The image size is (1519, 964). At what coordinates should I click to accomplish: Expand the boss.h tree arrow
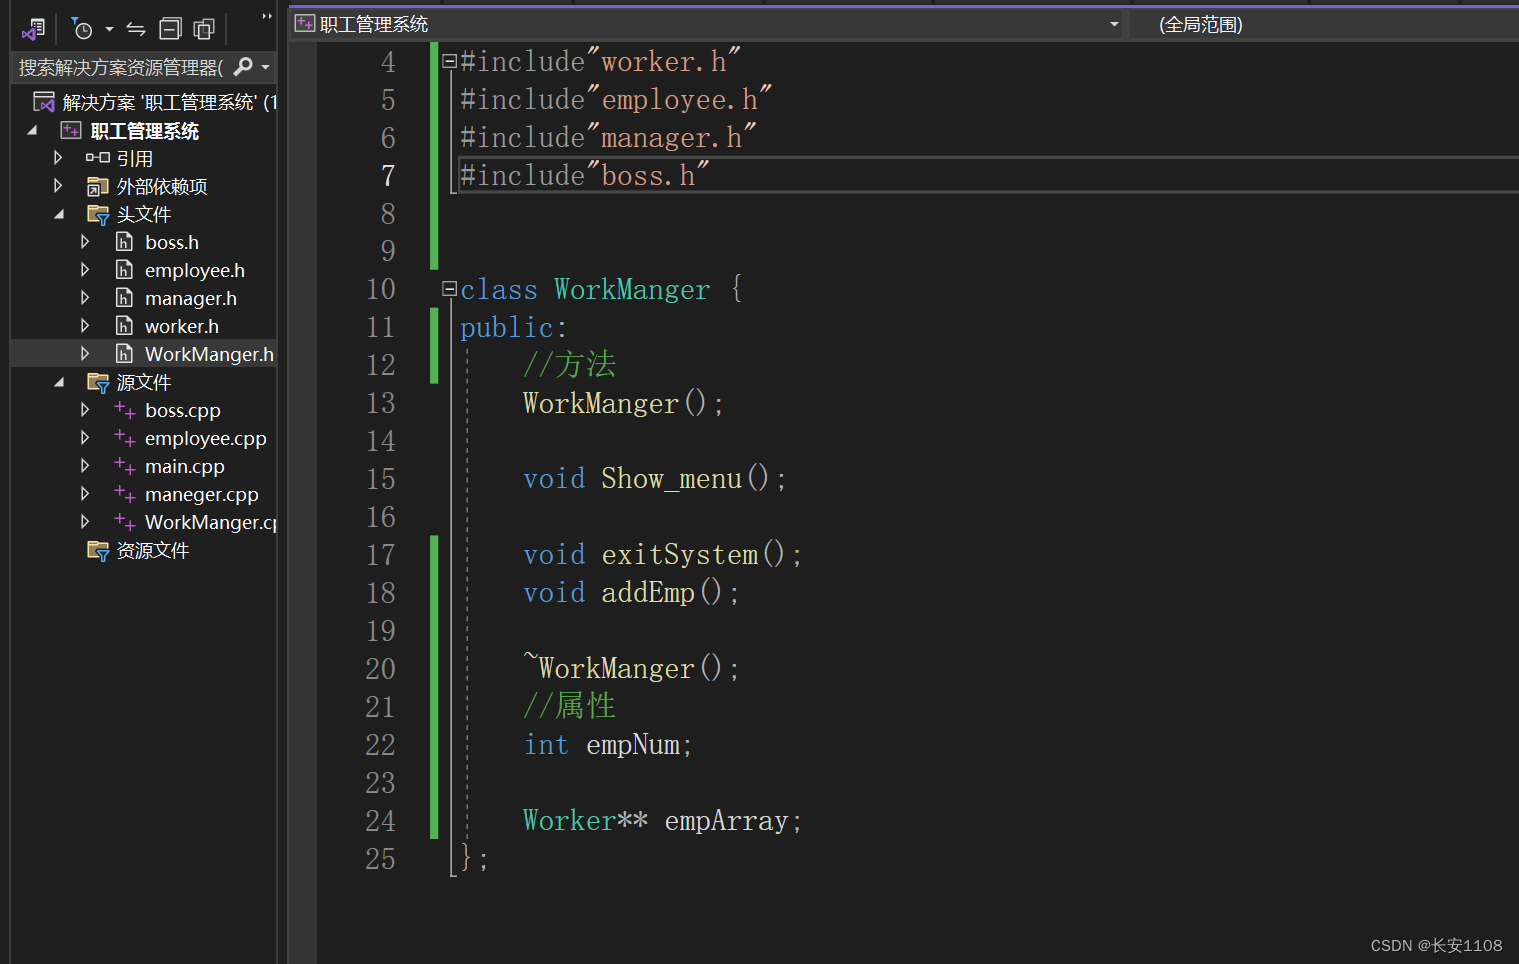click(x=85, y=242)
